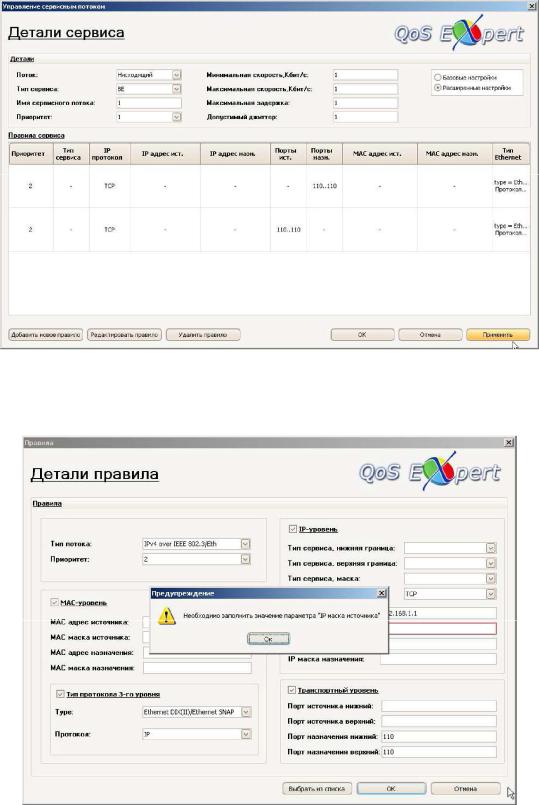The width and height of the screenshot is (539, 805).
Task: Click the Выбрать из списка button
Action: (x=317, y=789)
